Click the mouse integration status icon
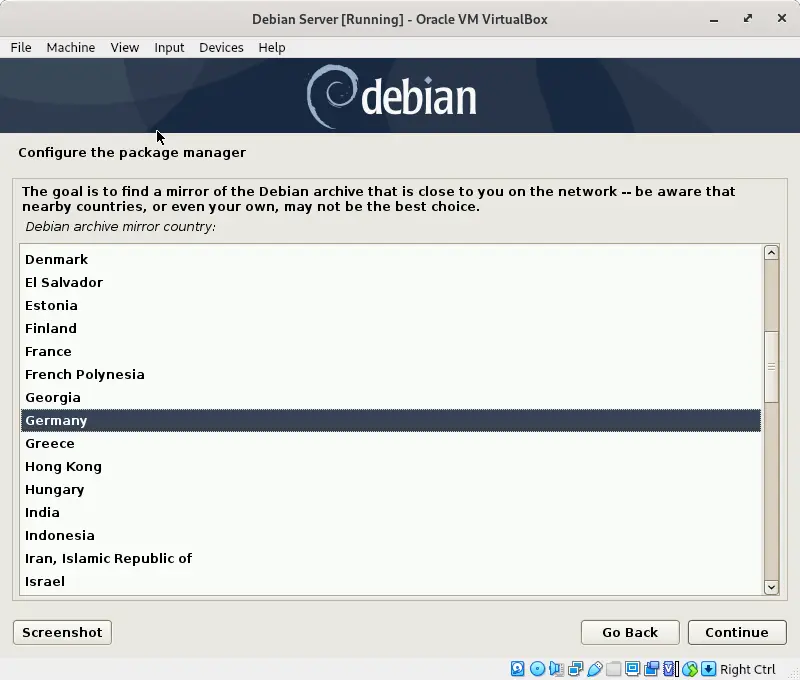Viewport: 800px width, 680px height. [x=690, y=668]
